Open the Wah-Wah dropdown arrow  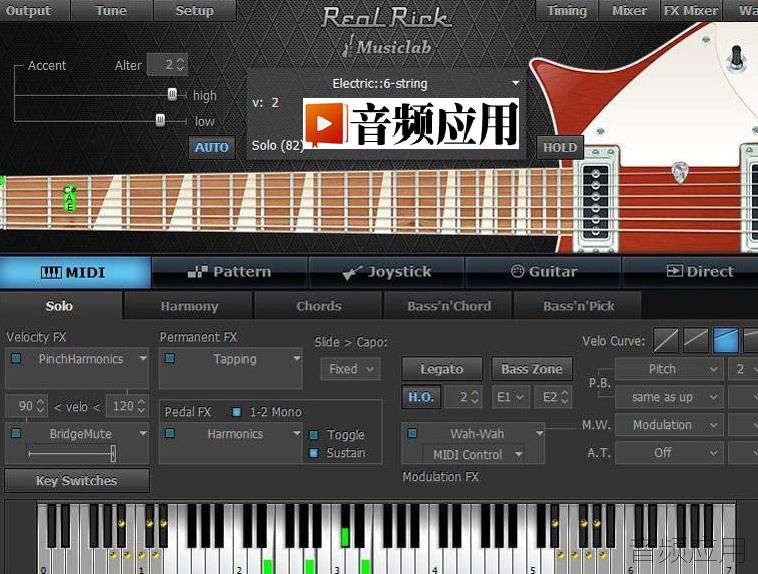(x=539, y=433)
